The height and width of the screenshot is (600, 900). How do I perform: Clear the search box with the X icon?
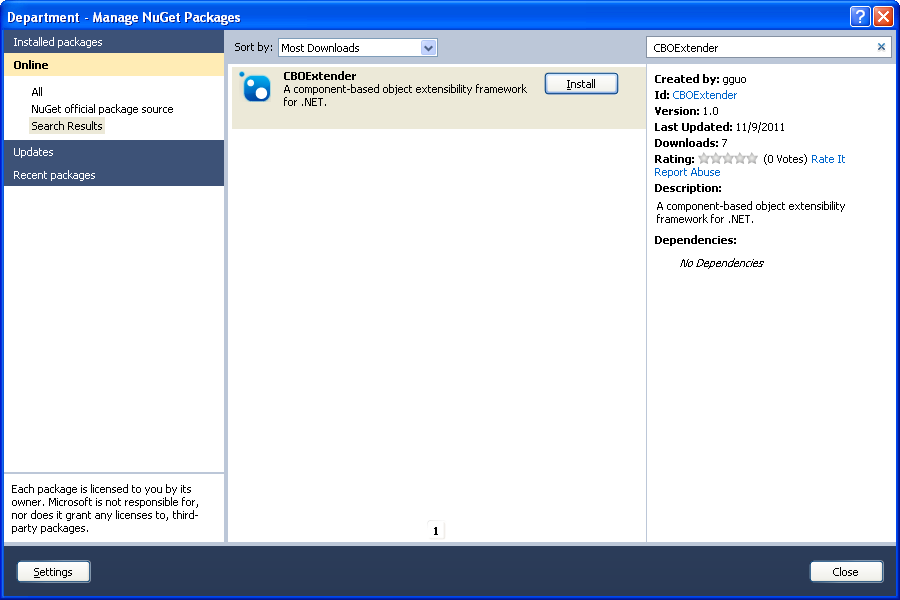[881, 47]
